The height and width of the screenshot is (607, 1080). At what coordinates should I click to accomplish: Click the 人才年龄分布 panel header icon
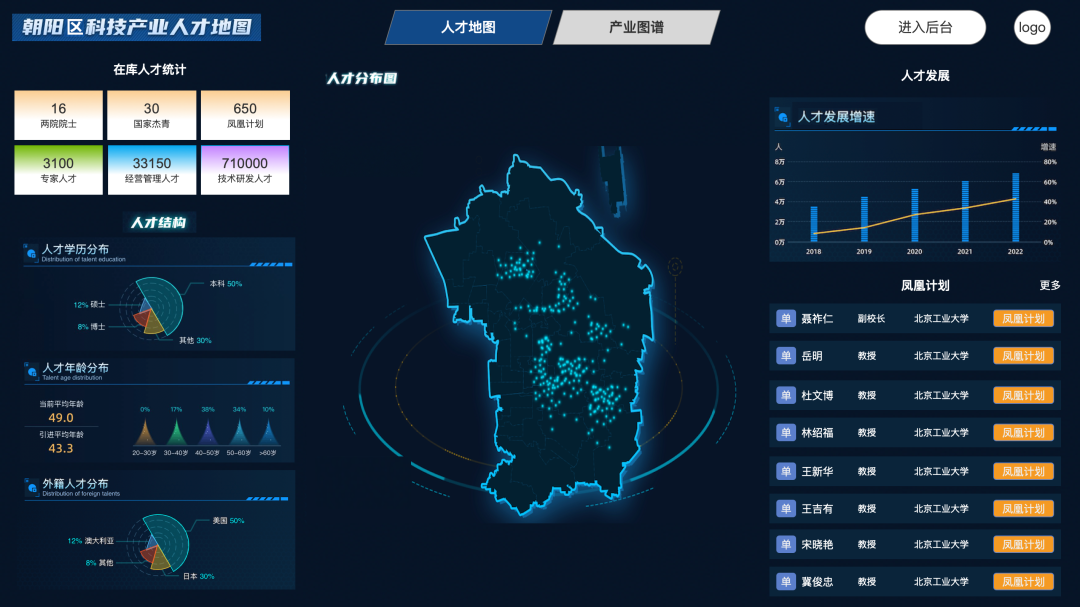pos(31,372)
